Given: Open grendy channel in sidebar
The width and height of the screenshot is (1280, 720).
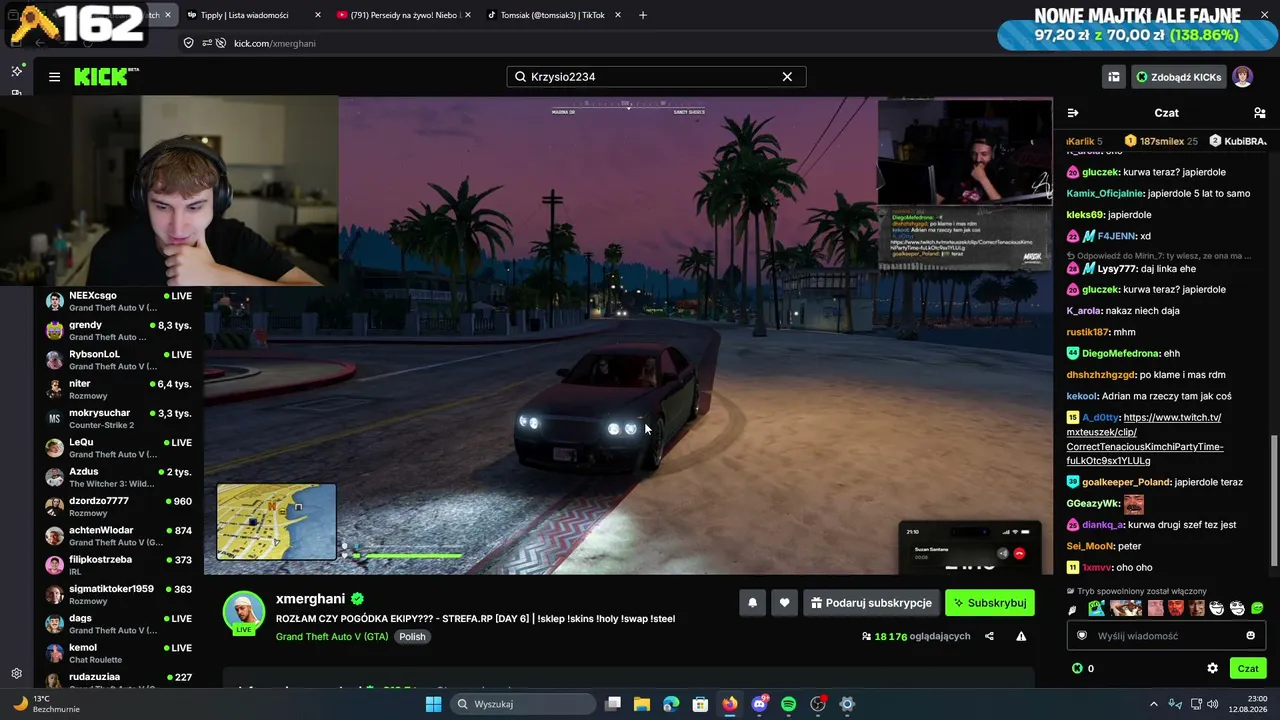Looking at the screenshot, I should click(x=120, y=331).
